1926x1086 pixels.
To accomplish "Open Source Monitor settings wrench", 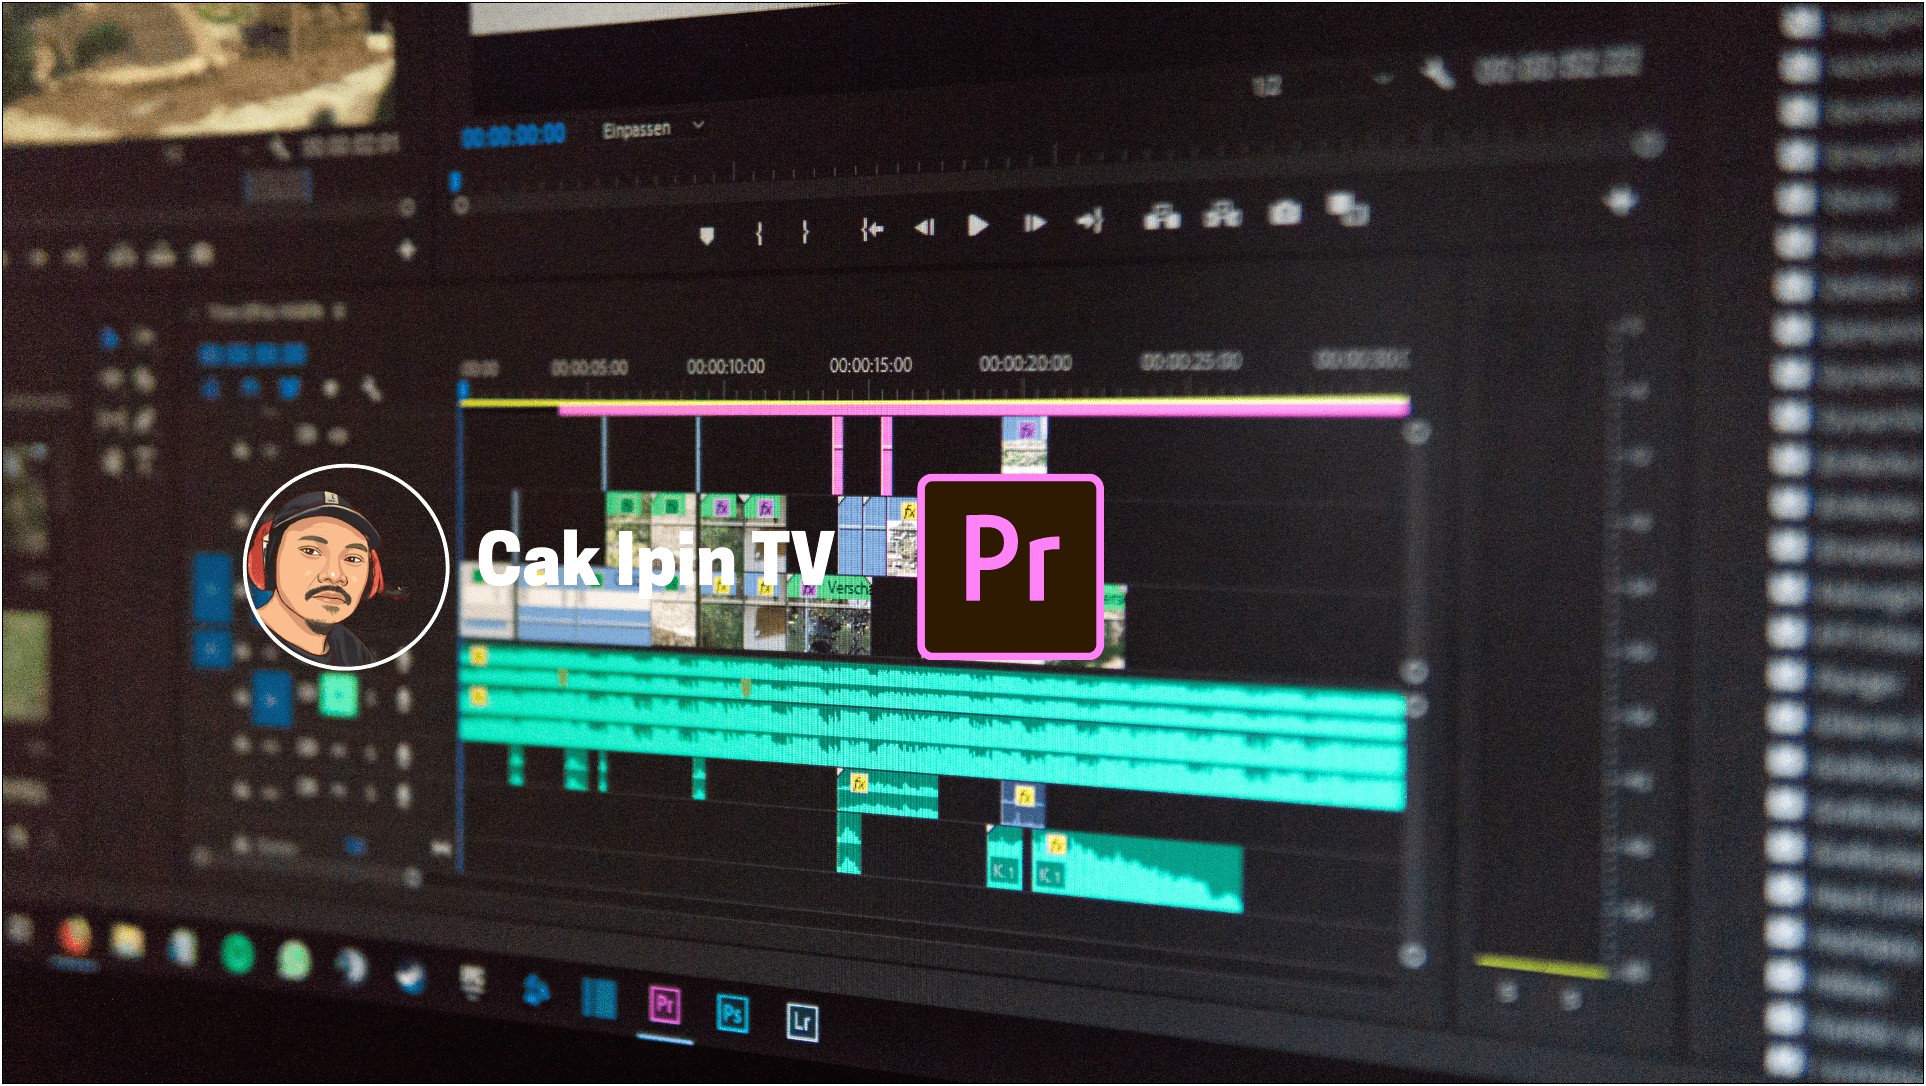I will (x=278, y=150).
